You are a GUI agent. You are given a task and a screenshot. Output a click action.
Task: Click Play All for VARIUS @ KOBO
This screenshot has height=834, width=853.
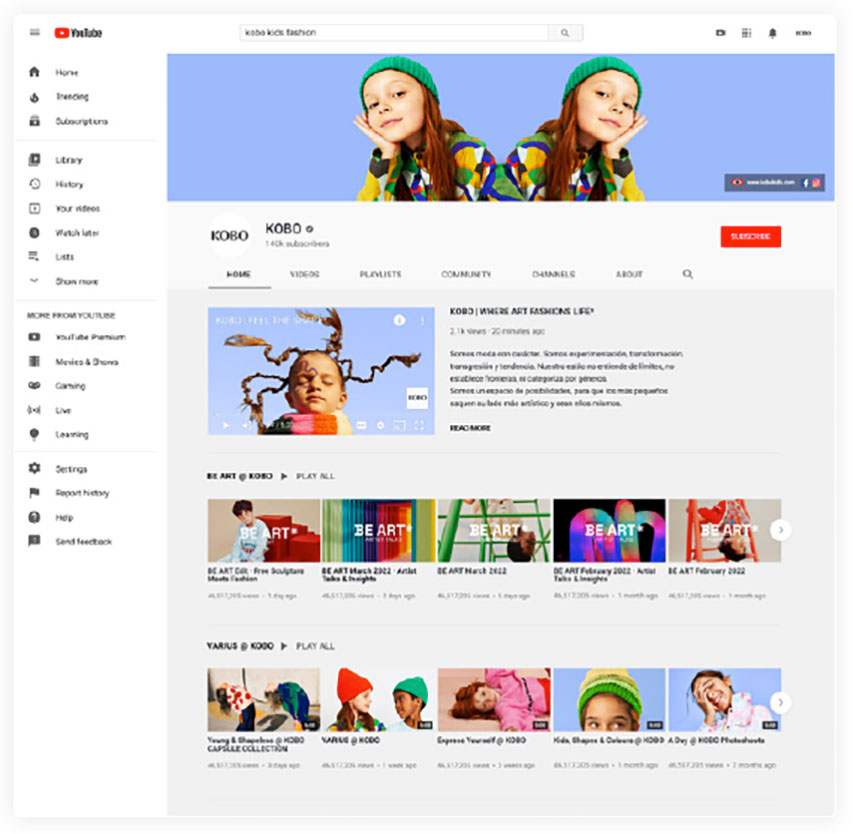pyautogui.click(x=315, y=646)
